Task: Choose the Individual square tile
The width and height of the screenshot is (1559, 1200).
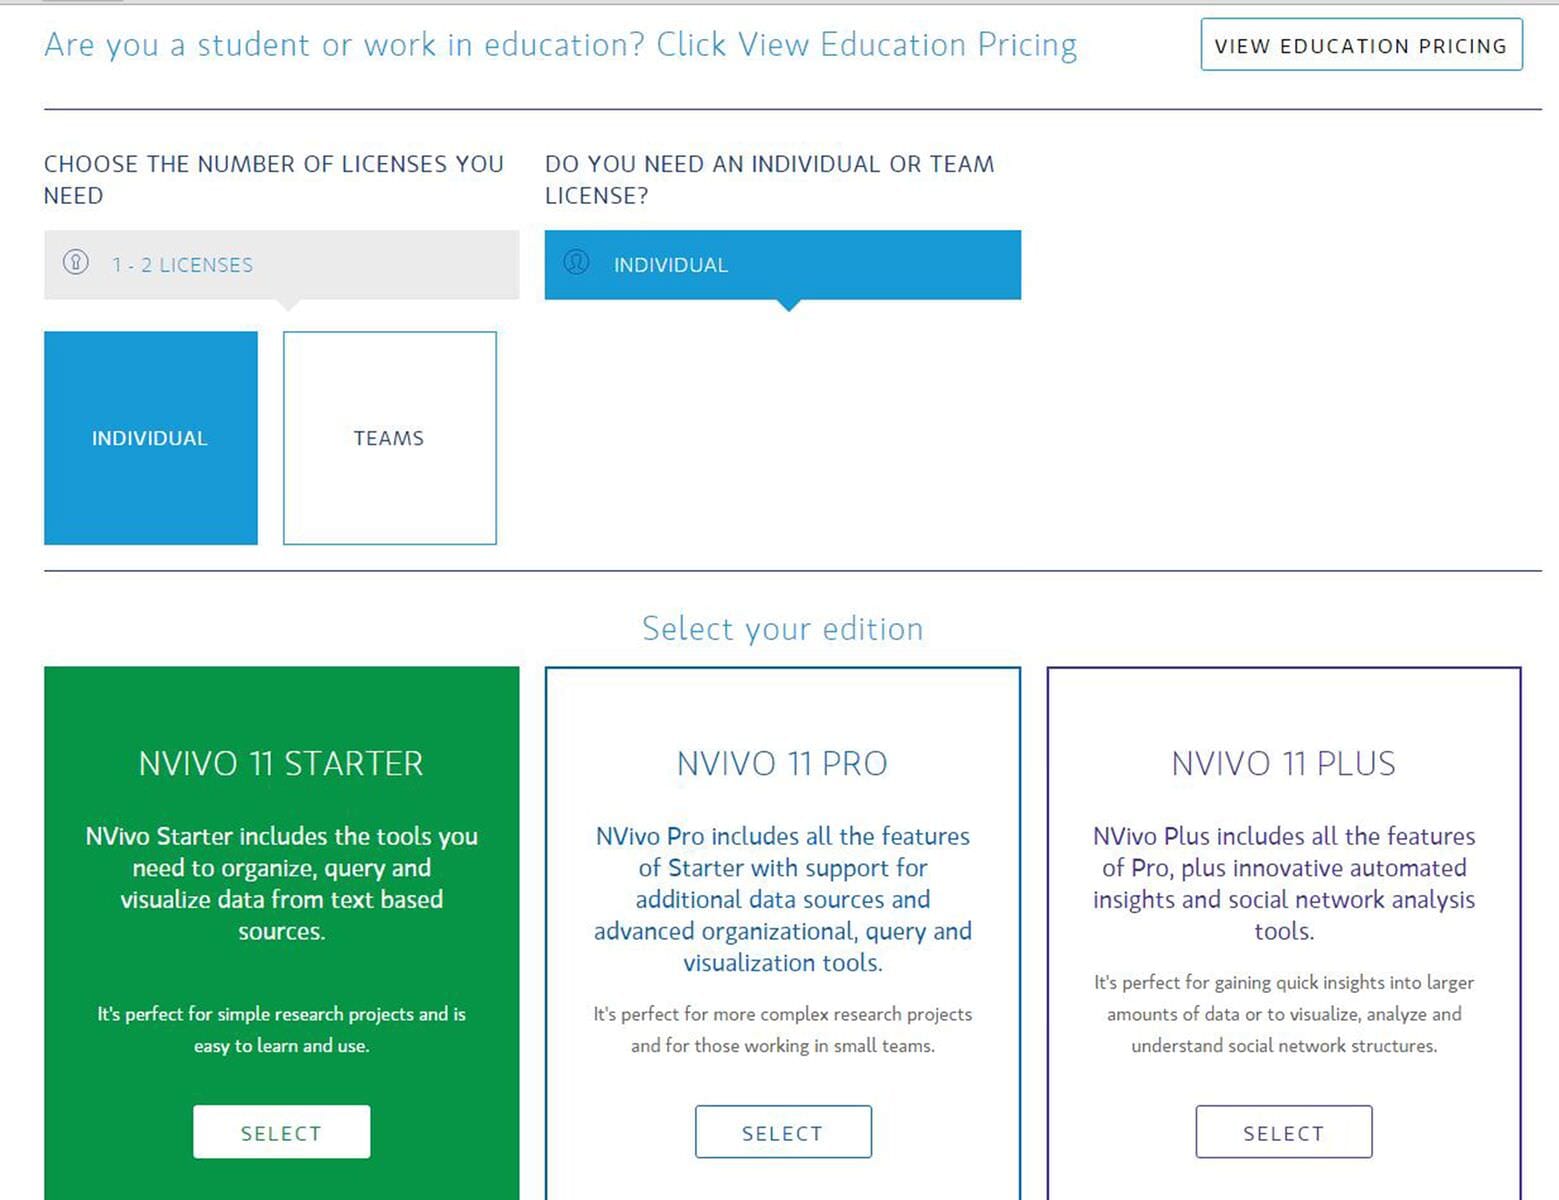Action: pos(151,438)
